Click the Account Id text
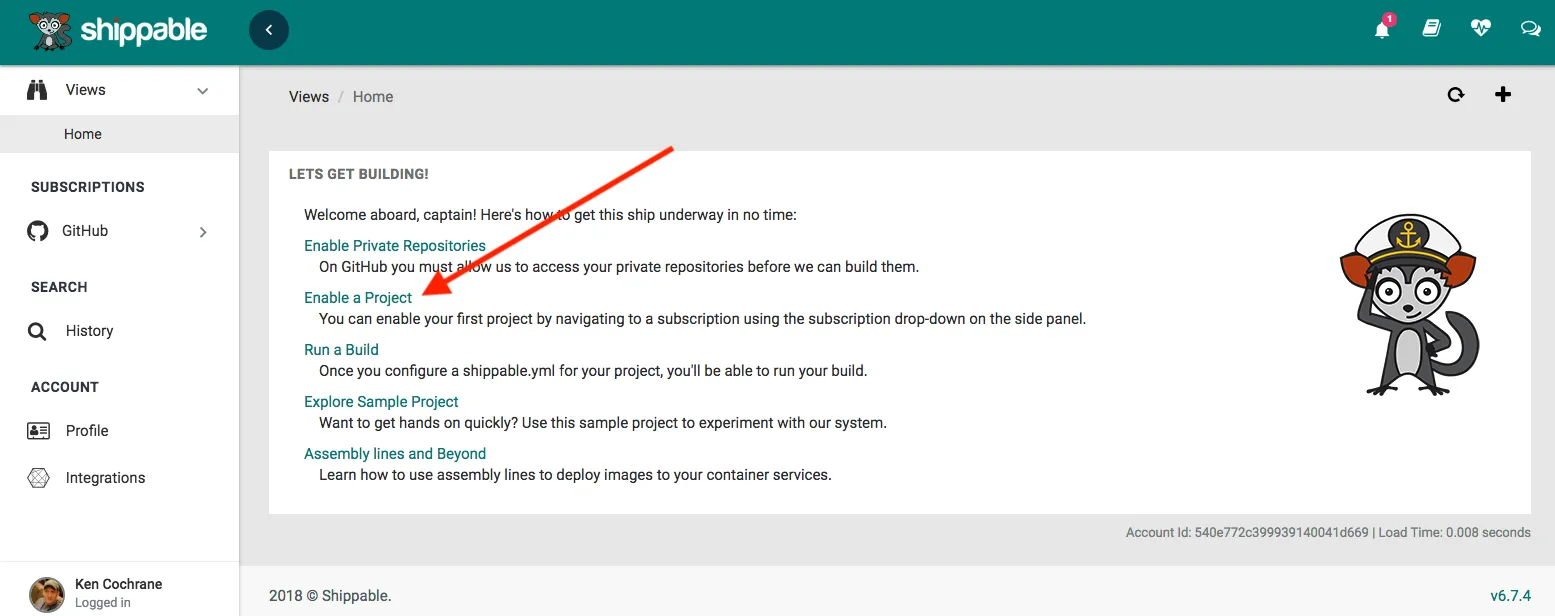 (1247, 533)
